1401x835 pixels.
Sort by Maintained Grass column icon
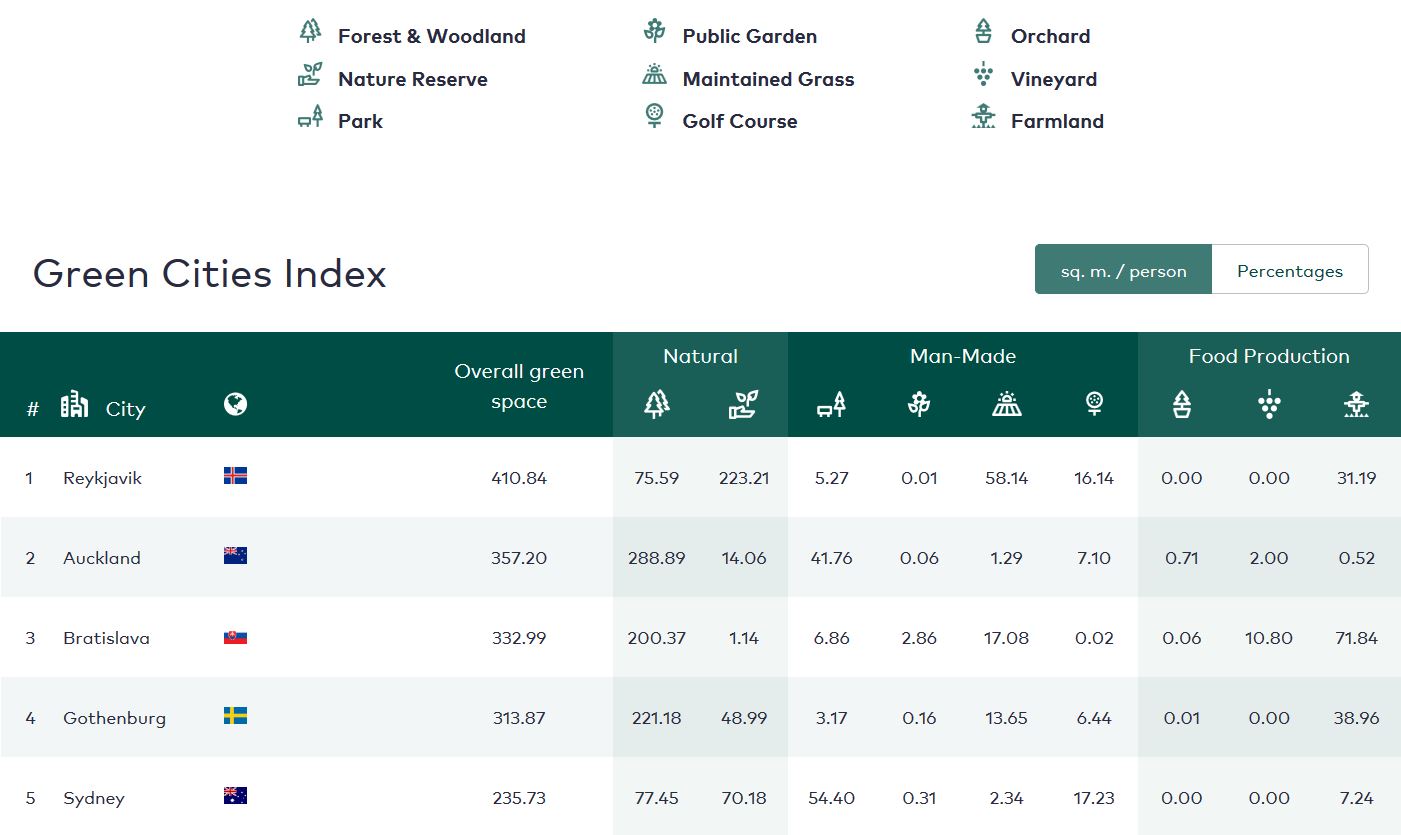point(1006,404)
